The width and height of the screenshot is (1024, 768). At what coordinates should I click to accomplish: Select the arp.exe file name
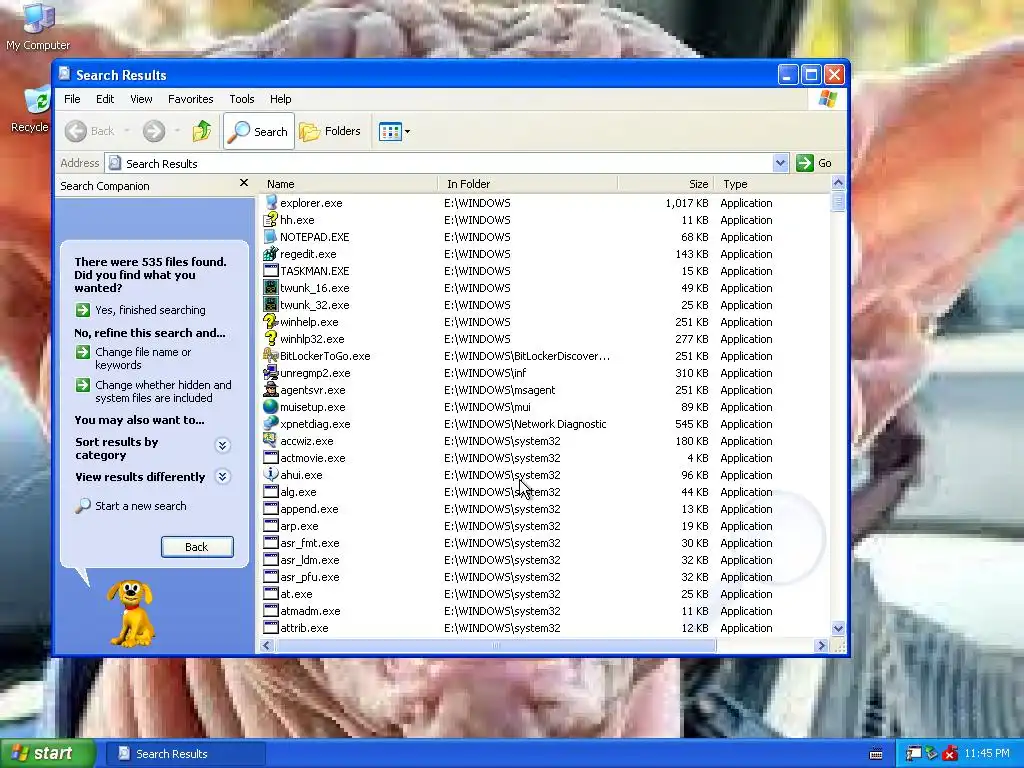(300, 526)
